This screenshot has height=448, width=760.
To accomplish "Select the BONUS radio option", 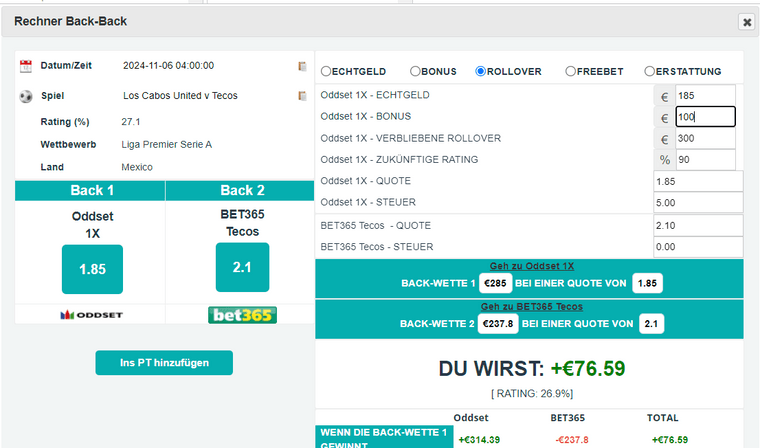I will click(x=415, y=71).
